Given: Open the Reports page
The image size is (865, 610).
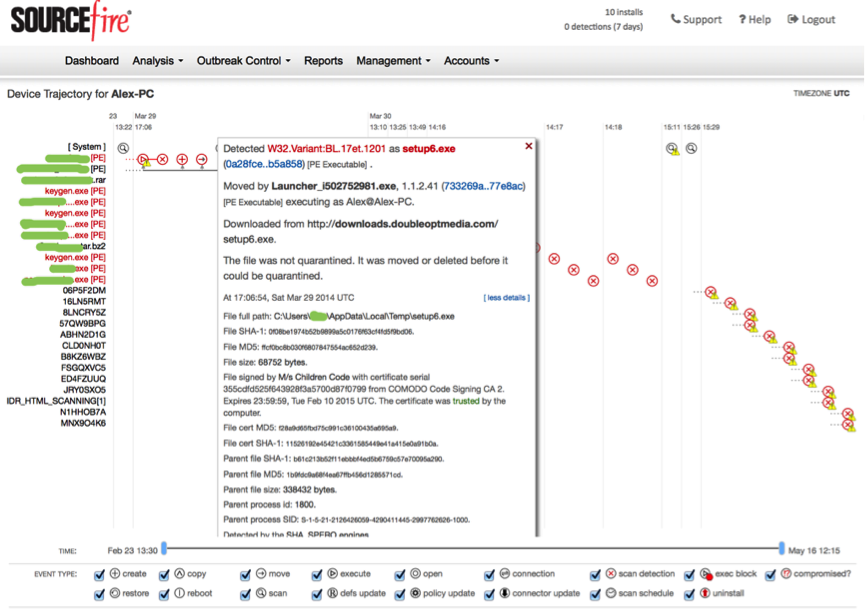Looking at the screenshot, I should point(323,61).
